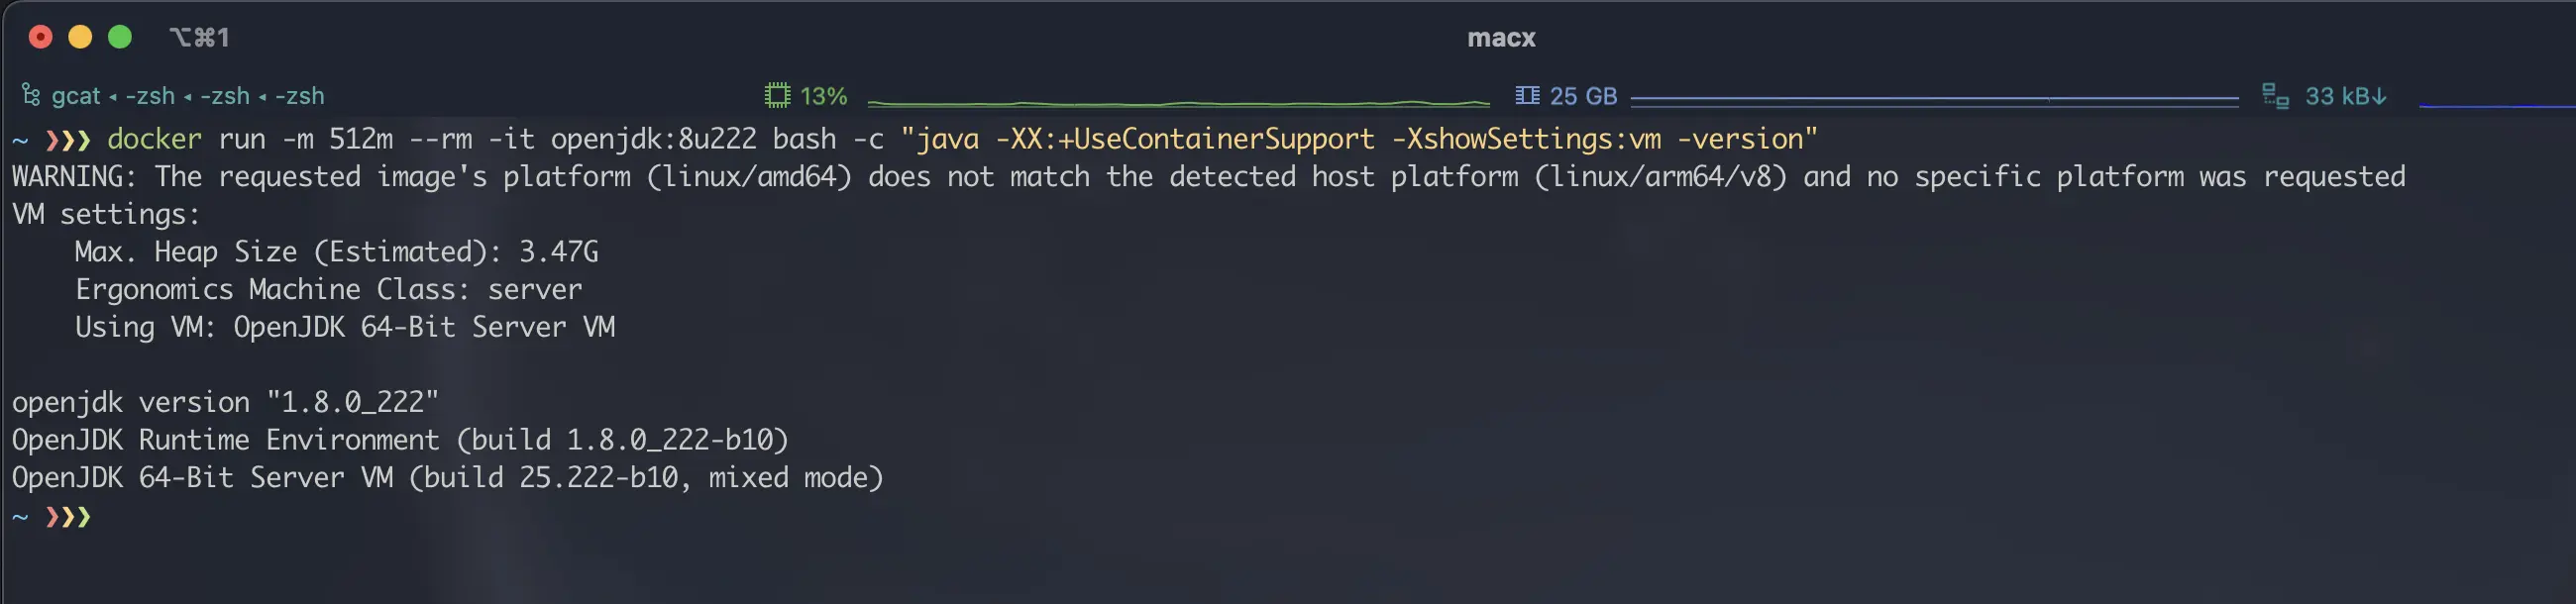Image resolution: width=2576 pixels, height=604 pixels.
Task: Select the first -zsh job after gcat
Action: (x=150, y=96)
